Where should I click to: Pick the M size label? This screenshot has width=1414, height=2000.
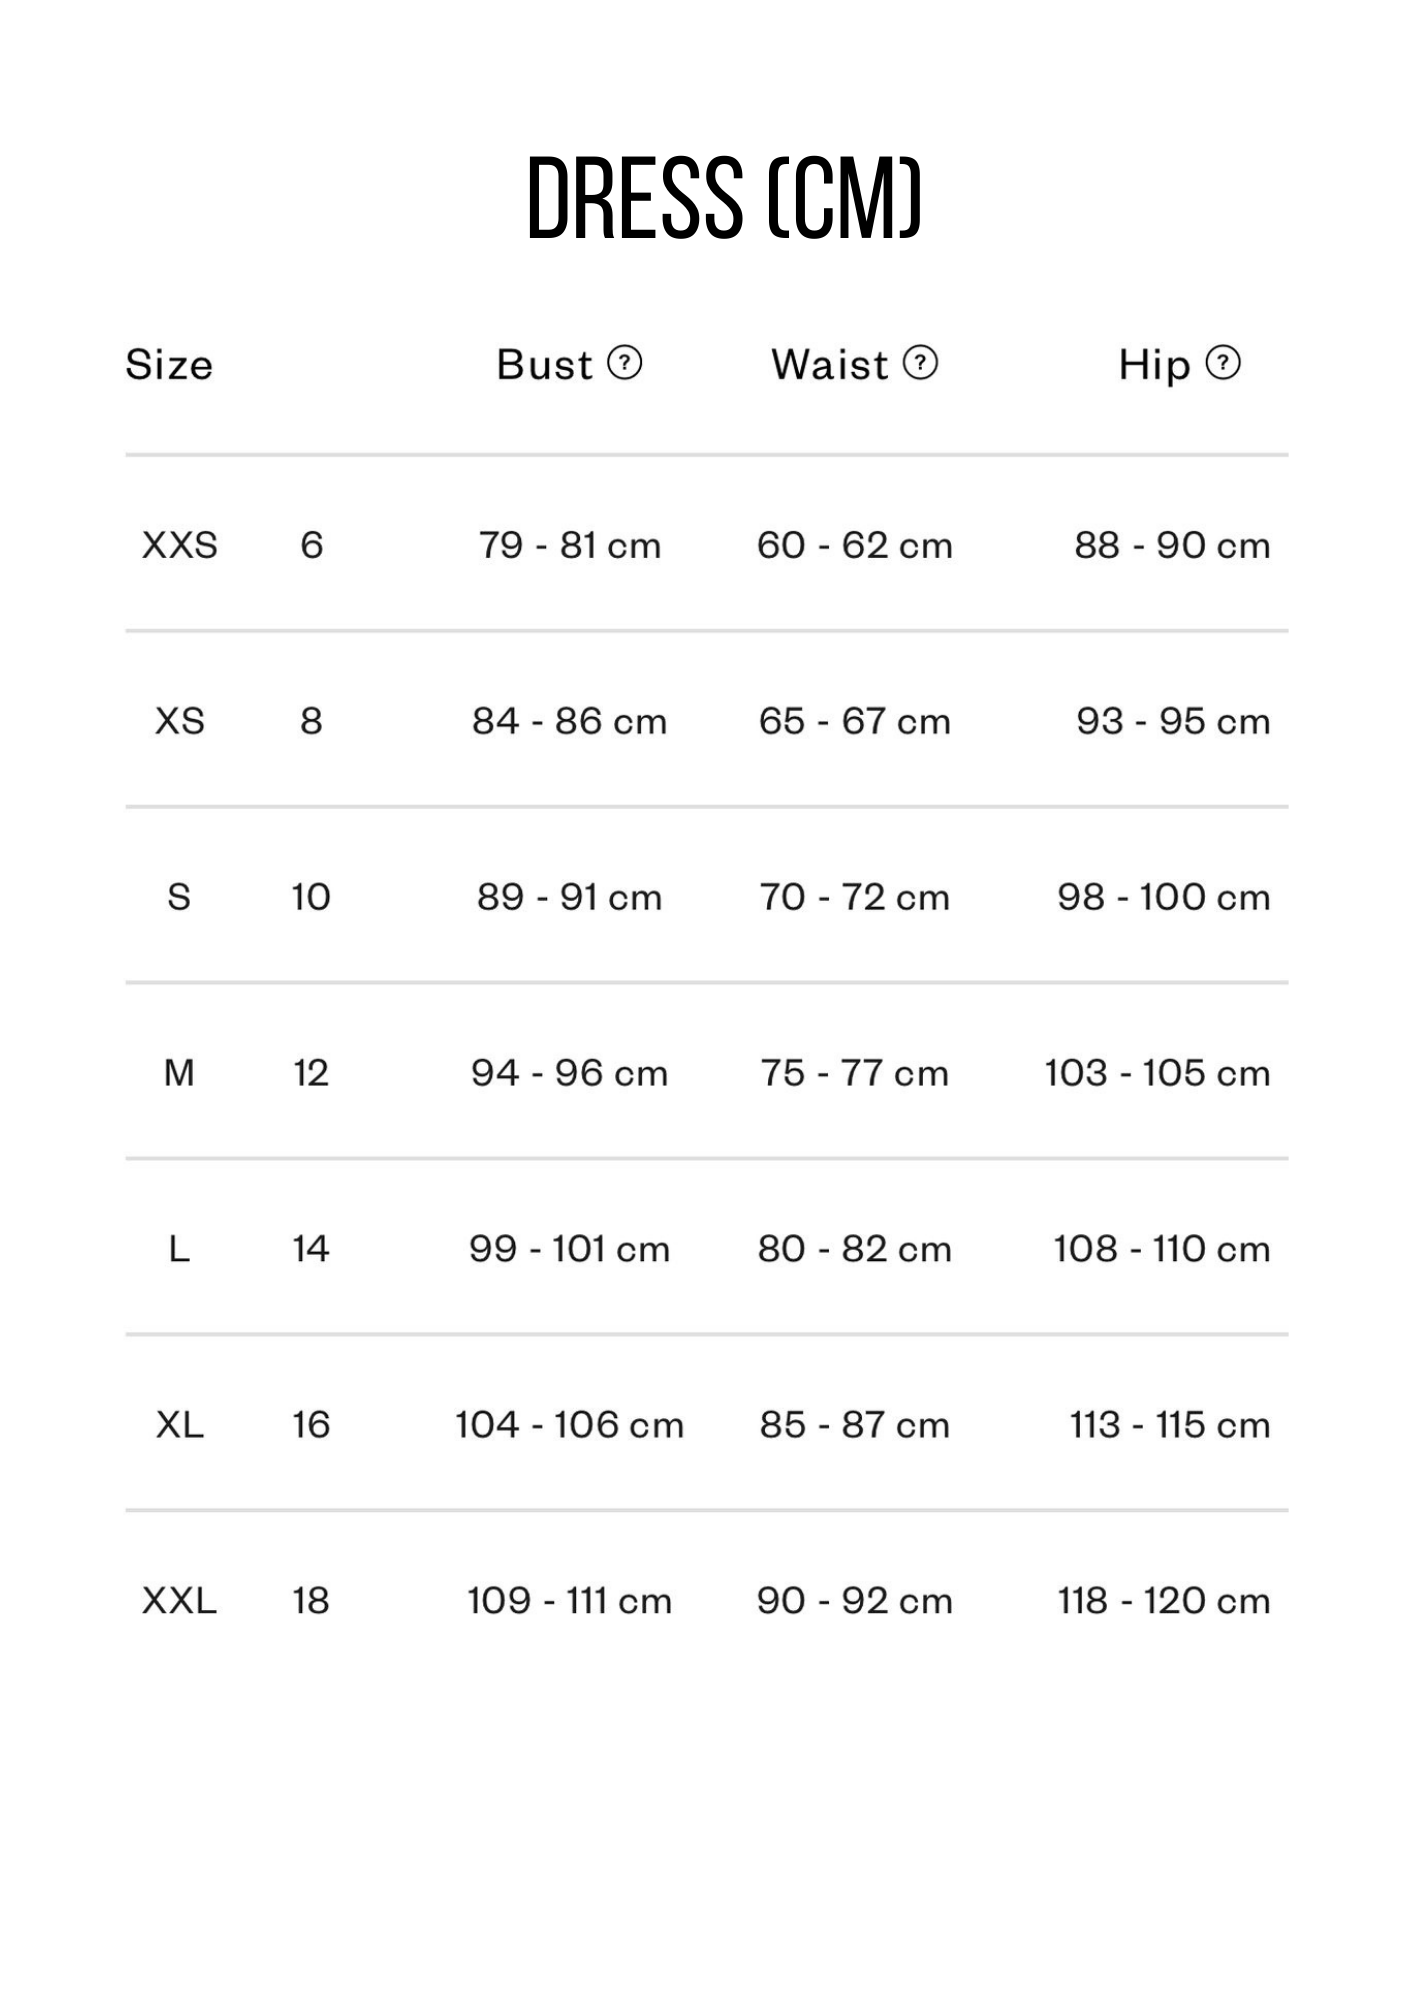coord(179,1073)
